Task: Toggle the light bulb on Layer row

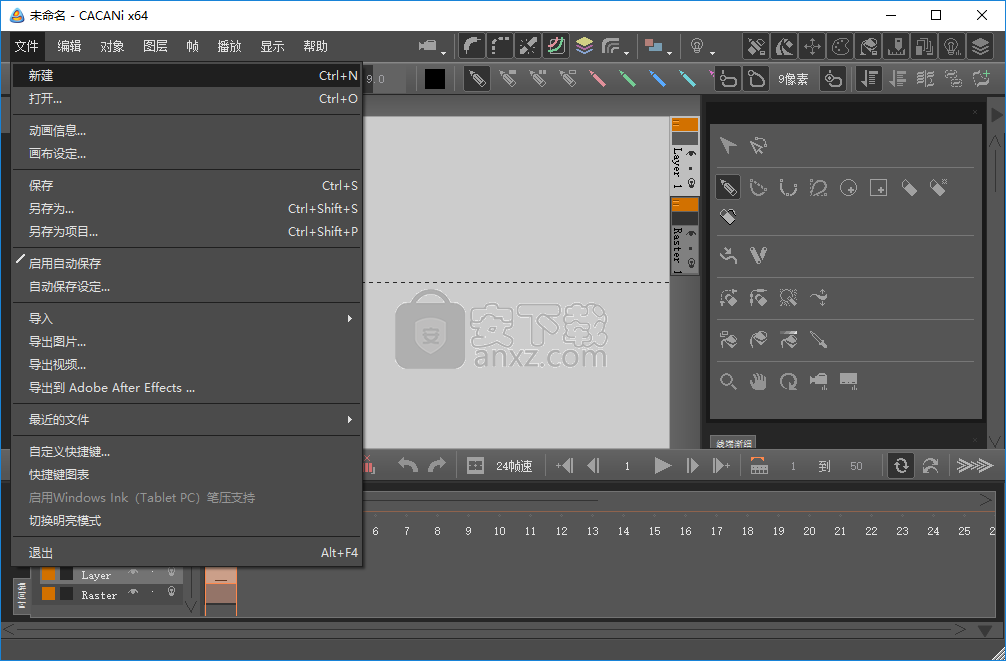Action: point(171,572)
